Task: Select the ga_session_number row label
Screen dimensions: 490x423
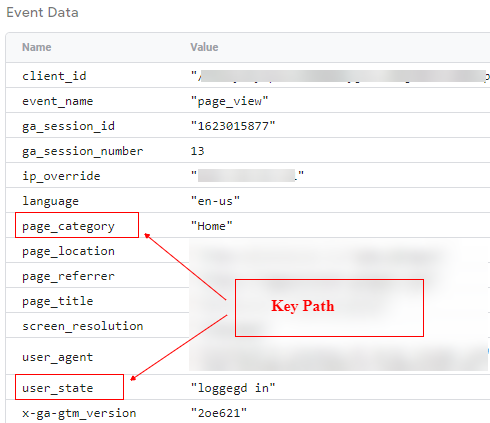Action: pos(83,151)
